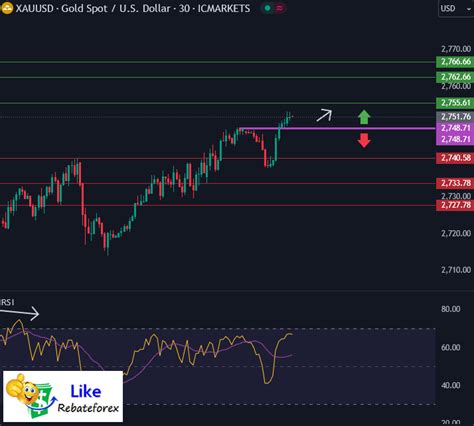Click the XAUUSD Gold Spot symbol title
Image resolution: width=474 pixels, height=426 pixels.
(x=133, y=8)
